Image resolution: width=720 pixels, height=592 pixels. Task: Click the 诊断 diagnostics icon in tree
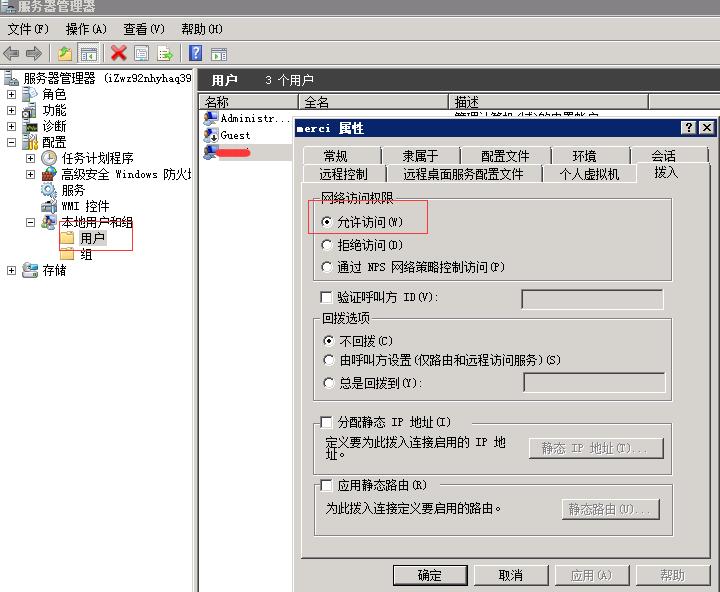pos(31,126)
